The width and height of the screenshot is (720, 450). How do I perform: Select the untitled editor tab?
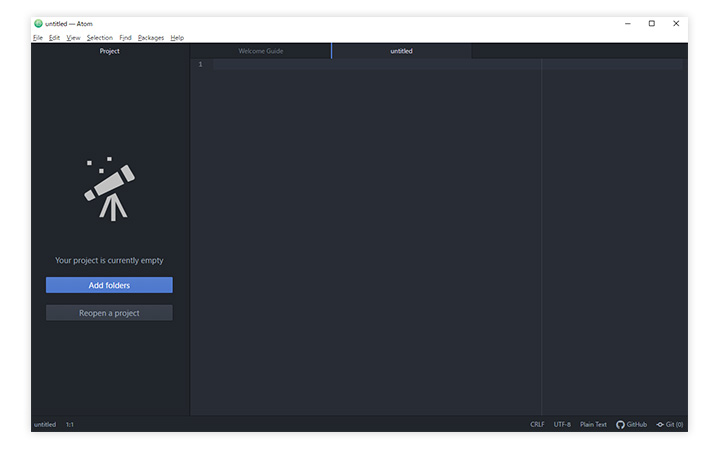[401, 51]
